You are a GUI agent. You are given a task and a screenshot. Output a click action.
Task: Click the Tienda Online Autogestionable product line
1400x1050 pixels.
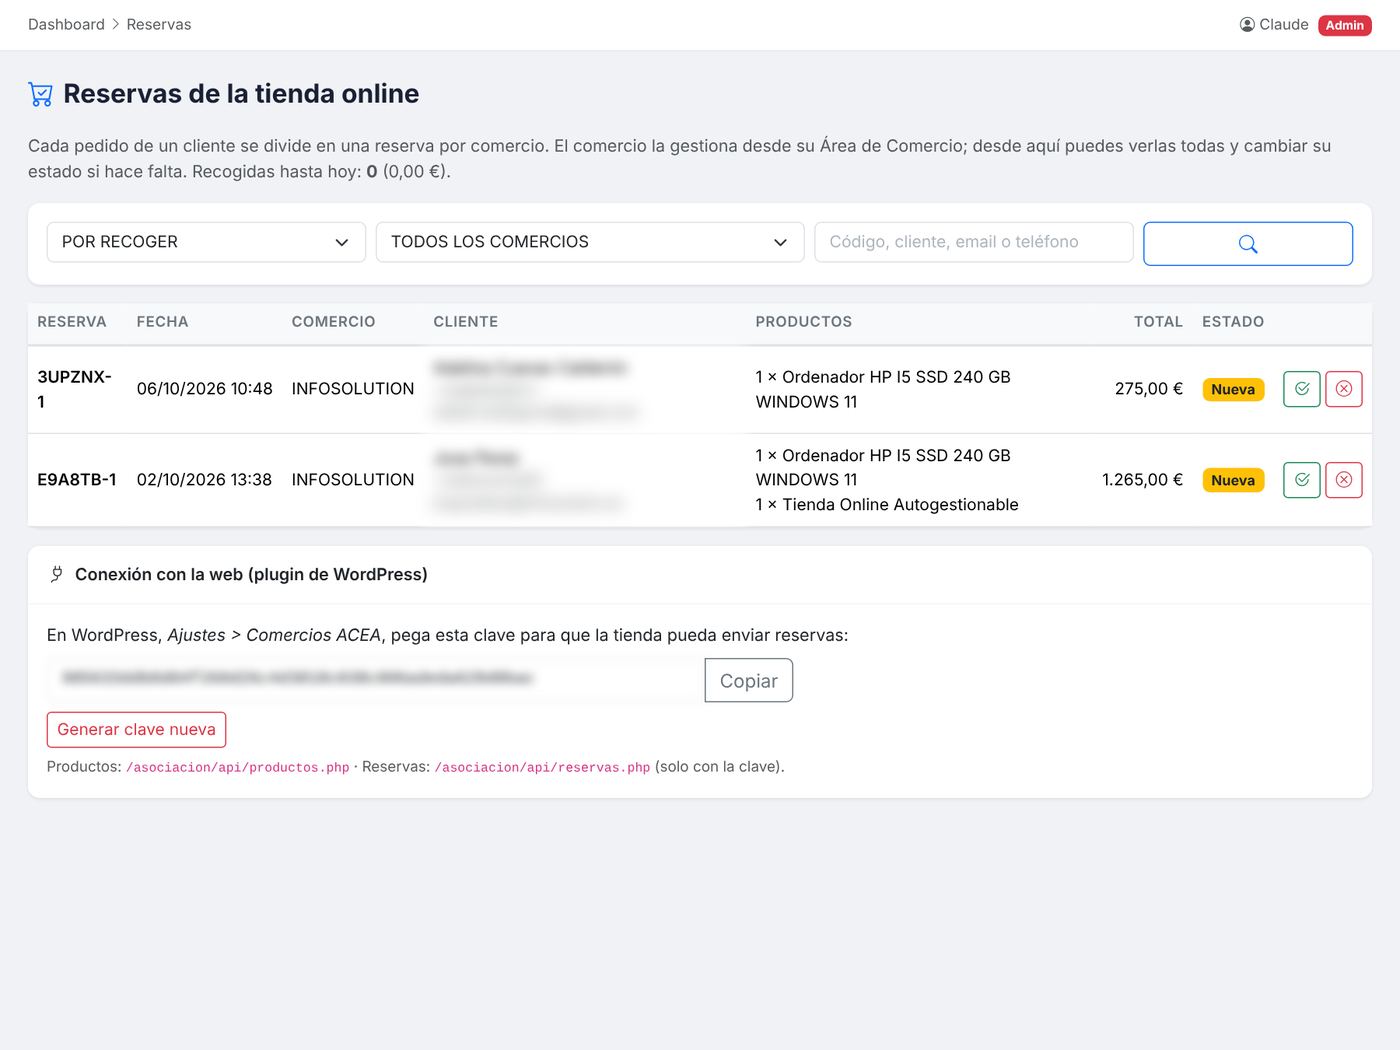[x=887, y=505]
